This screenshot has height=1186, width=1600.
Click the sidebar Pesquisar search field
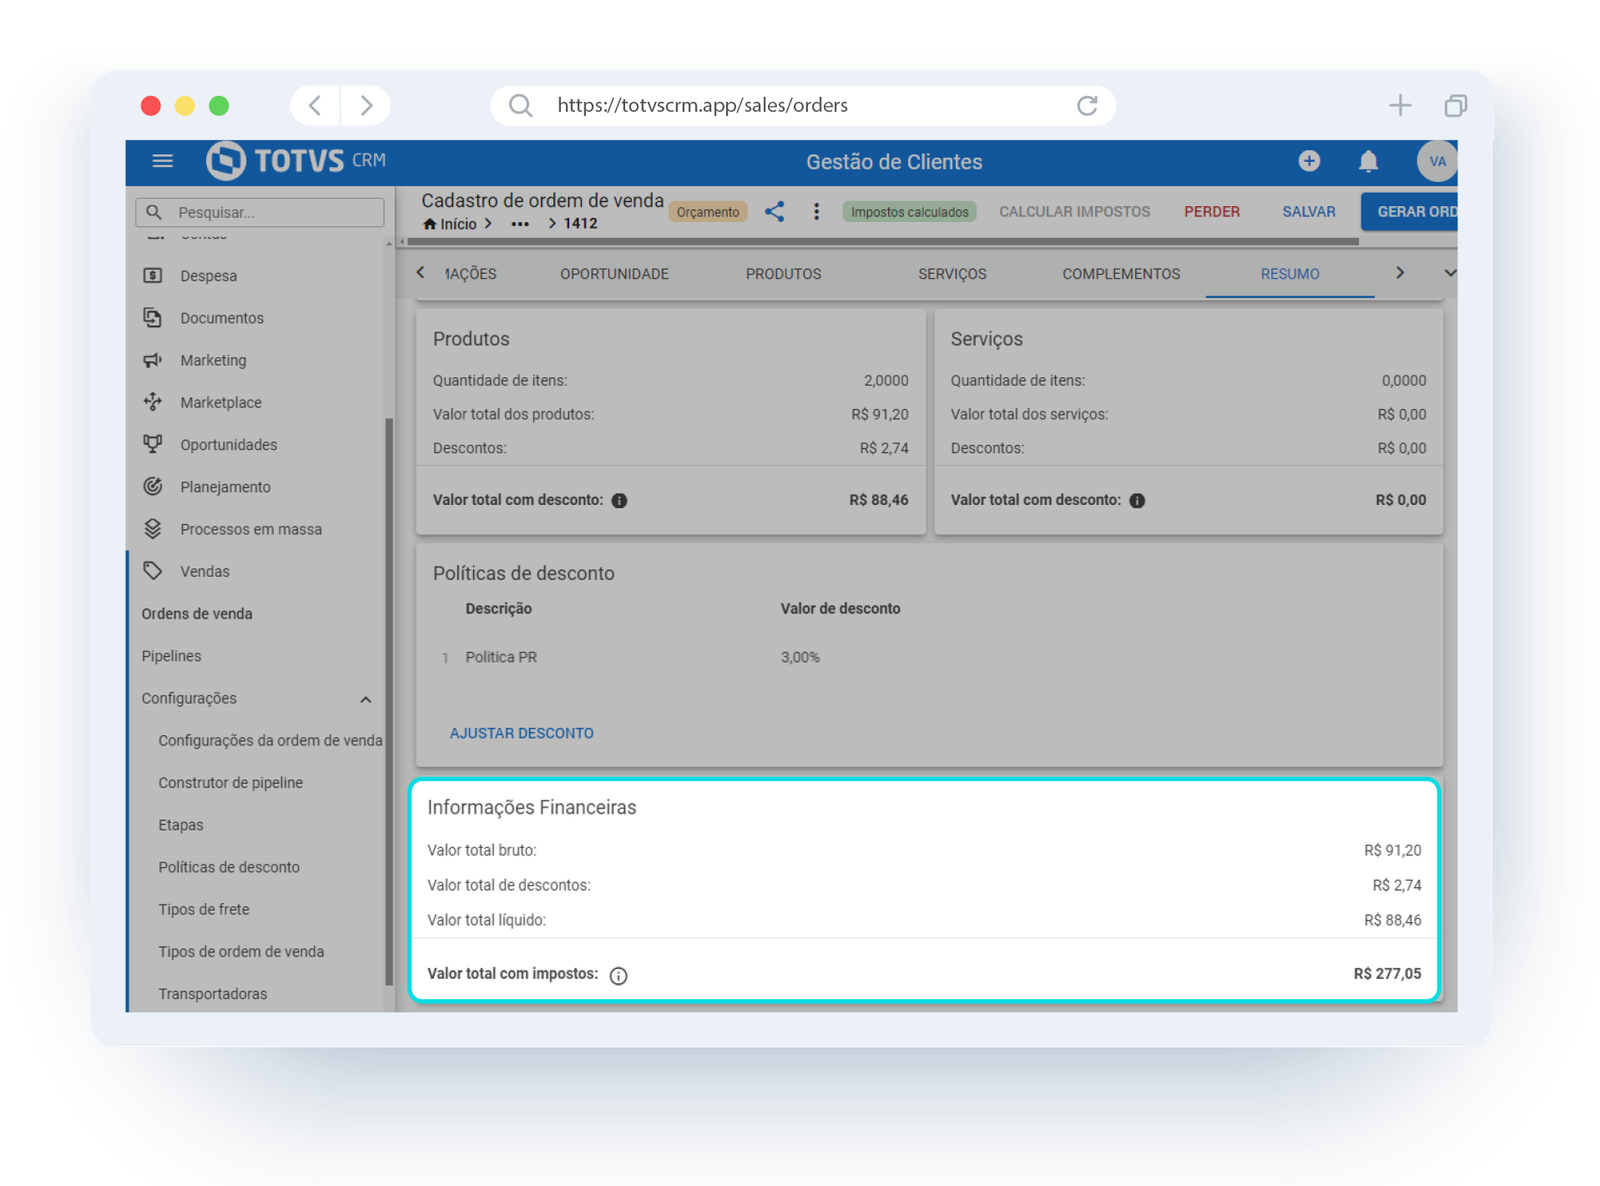click(x=260, y=212)
